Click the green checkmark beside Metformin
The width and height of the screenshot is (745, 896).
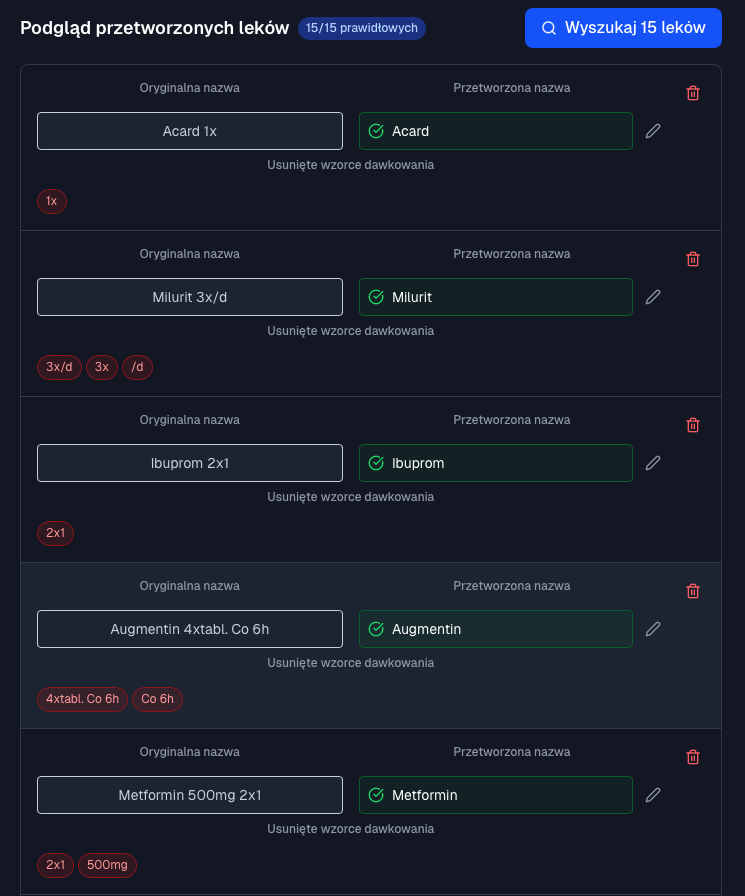(x=376, y=795)
